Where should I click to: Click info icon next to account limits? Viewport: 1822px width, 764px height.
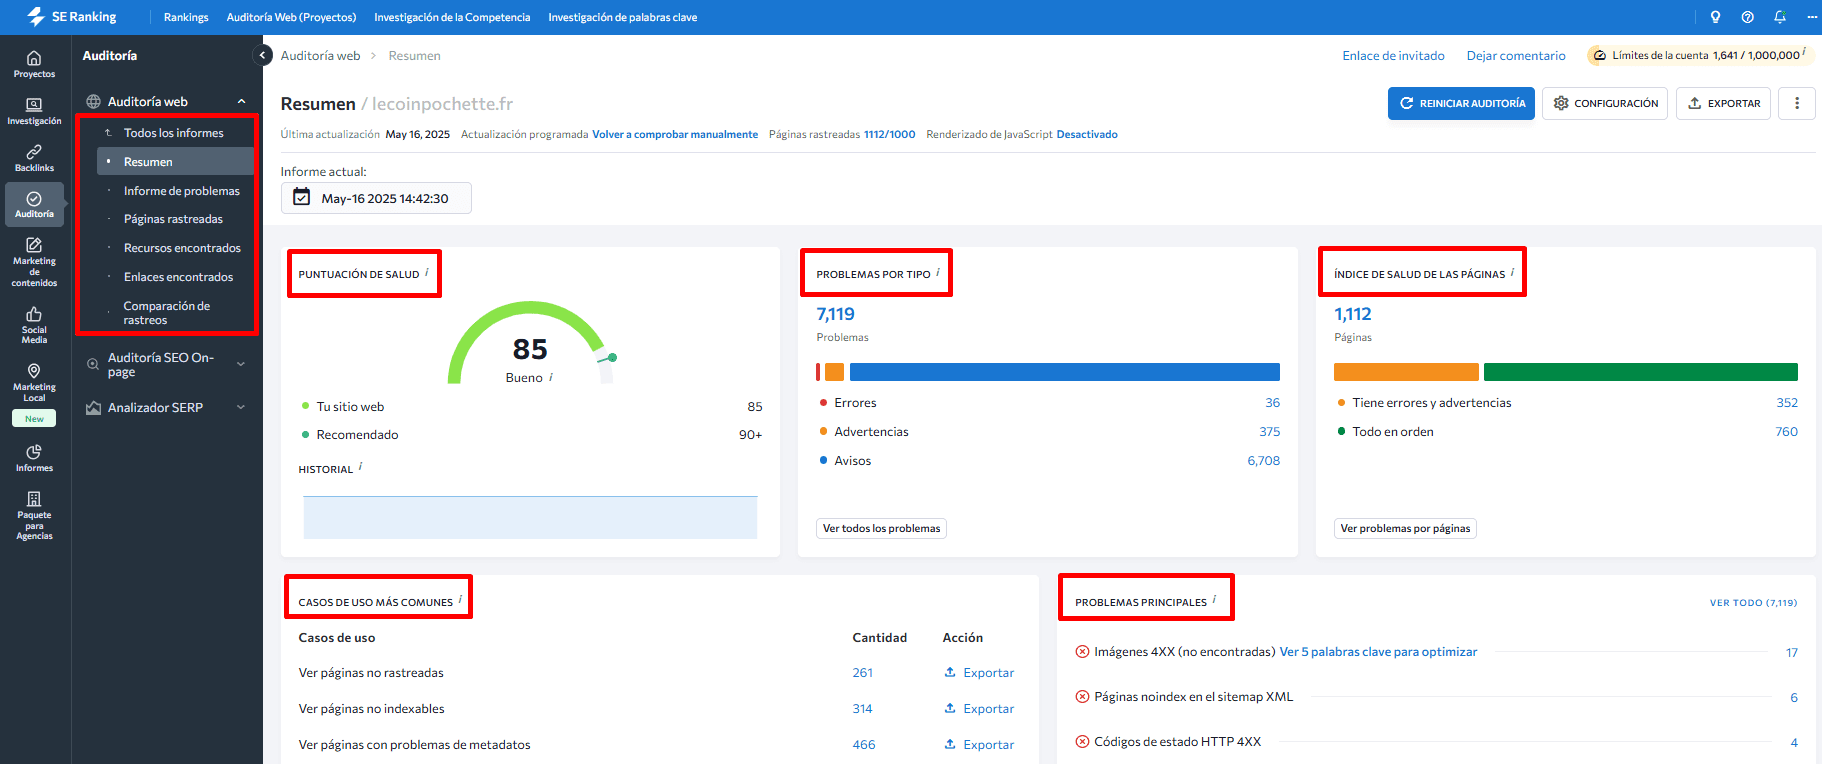click(x=1804, y=52)
